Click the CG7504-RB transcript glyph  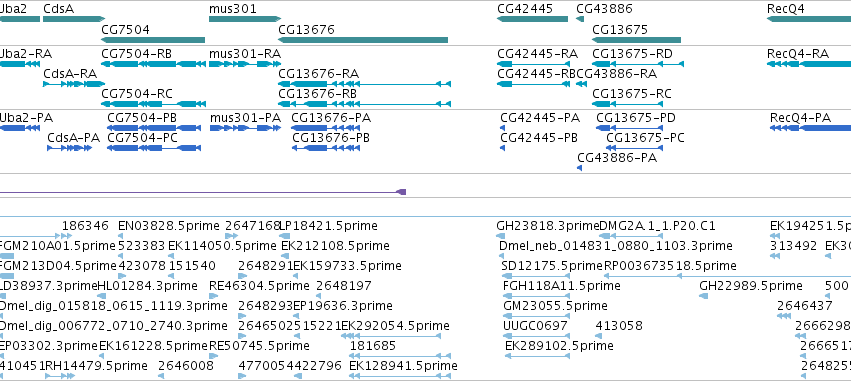(x=154, y=64)
